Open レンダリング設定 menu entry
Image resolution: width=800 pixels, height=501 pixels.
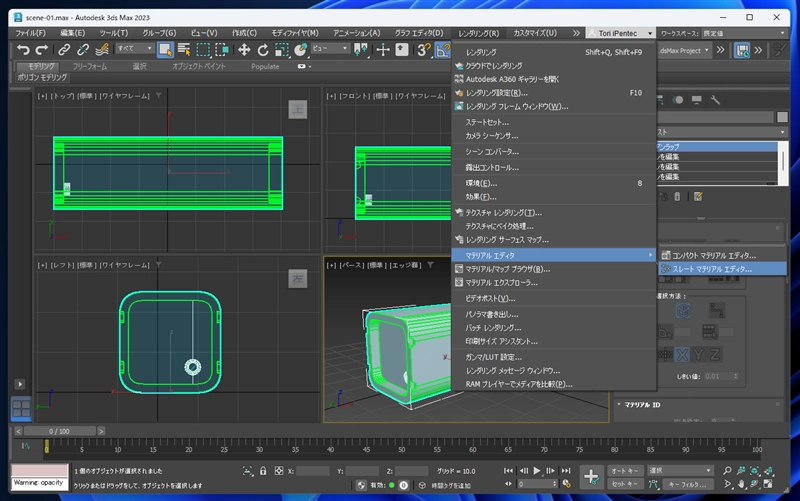click(x=496, y=93)
